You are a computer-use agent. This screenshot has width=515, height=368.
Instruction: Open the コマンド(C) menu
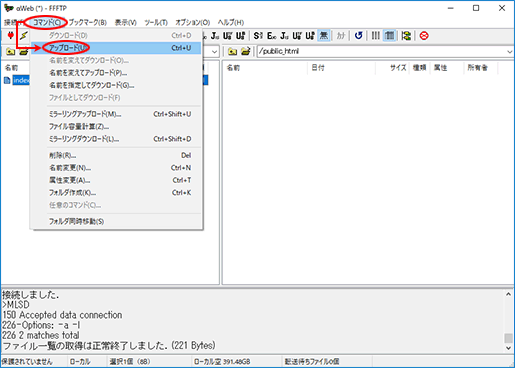[47, 22]
